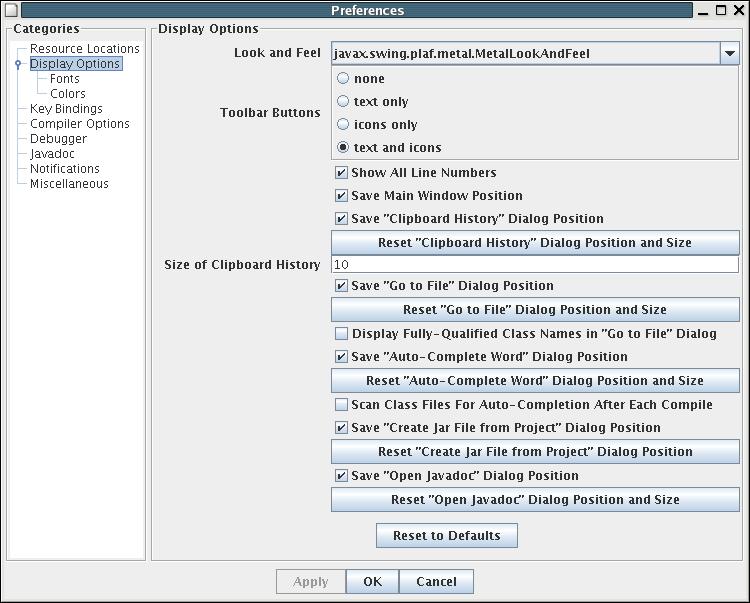The height and width of the screenshot is (603, 750).
Task: Select Colors in Categories tree
Action: pos(68,94)
